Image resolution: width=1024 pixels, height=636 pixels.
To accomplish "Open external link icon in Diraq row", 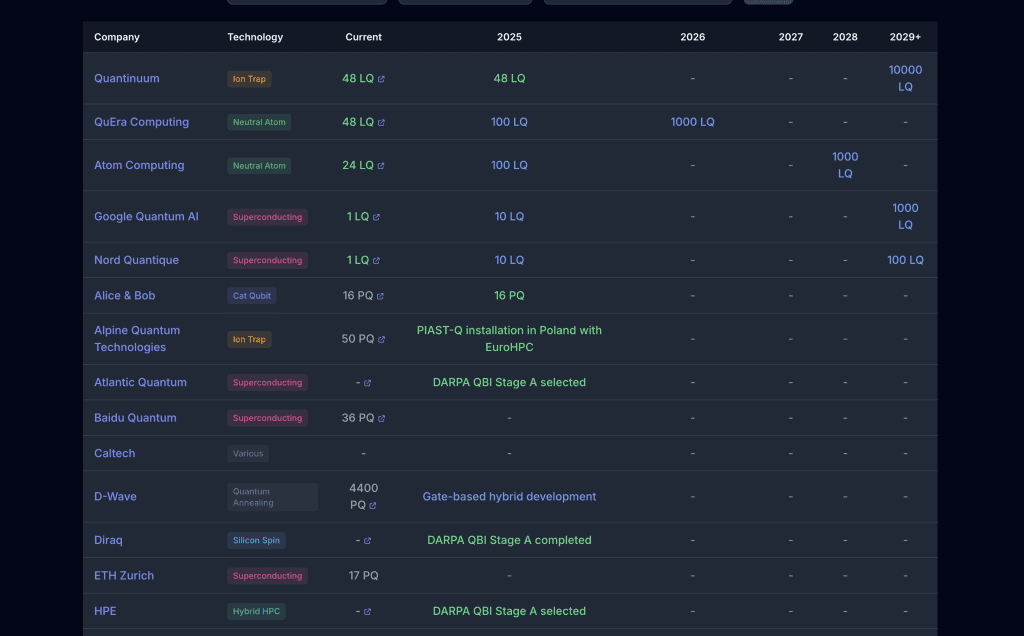I will (x=367, y=541).
